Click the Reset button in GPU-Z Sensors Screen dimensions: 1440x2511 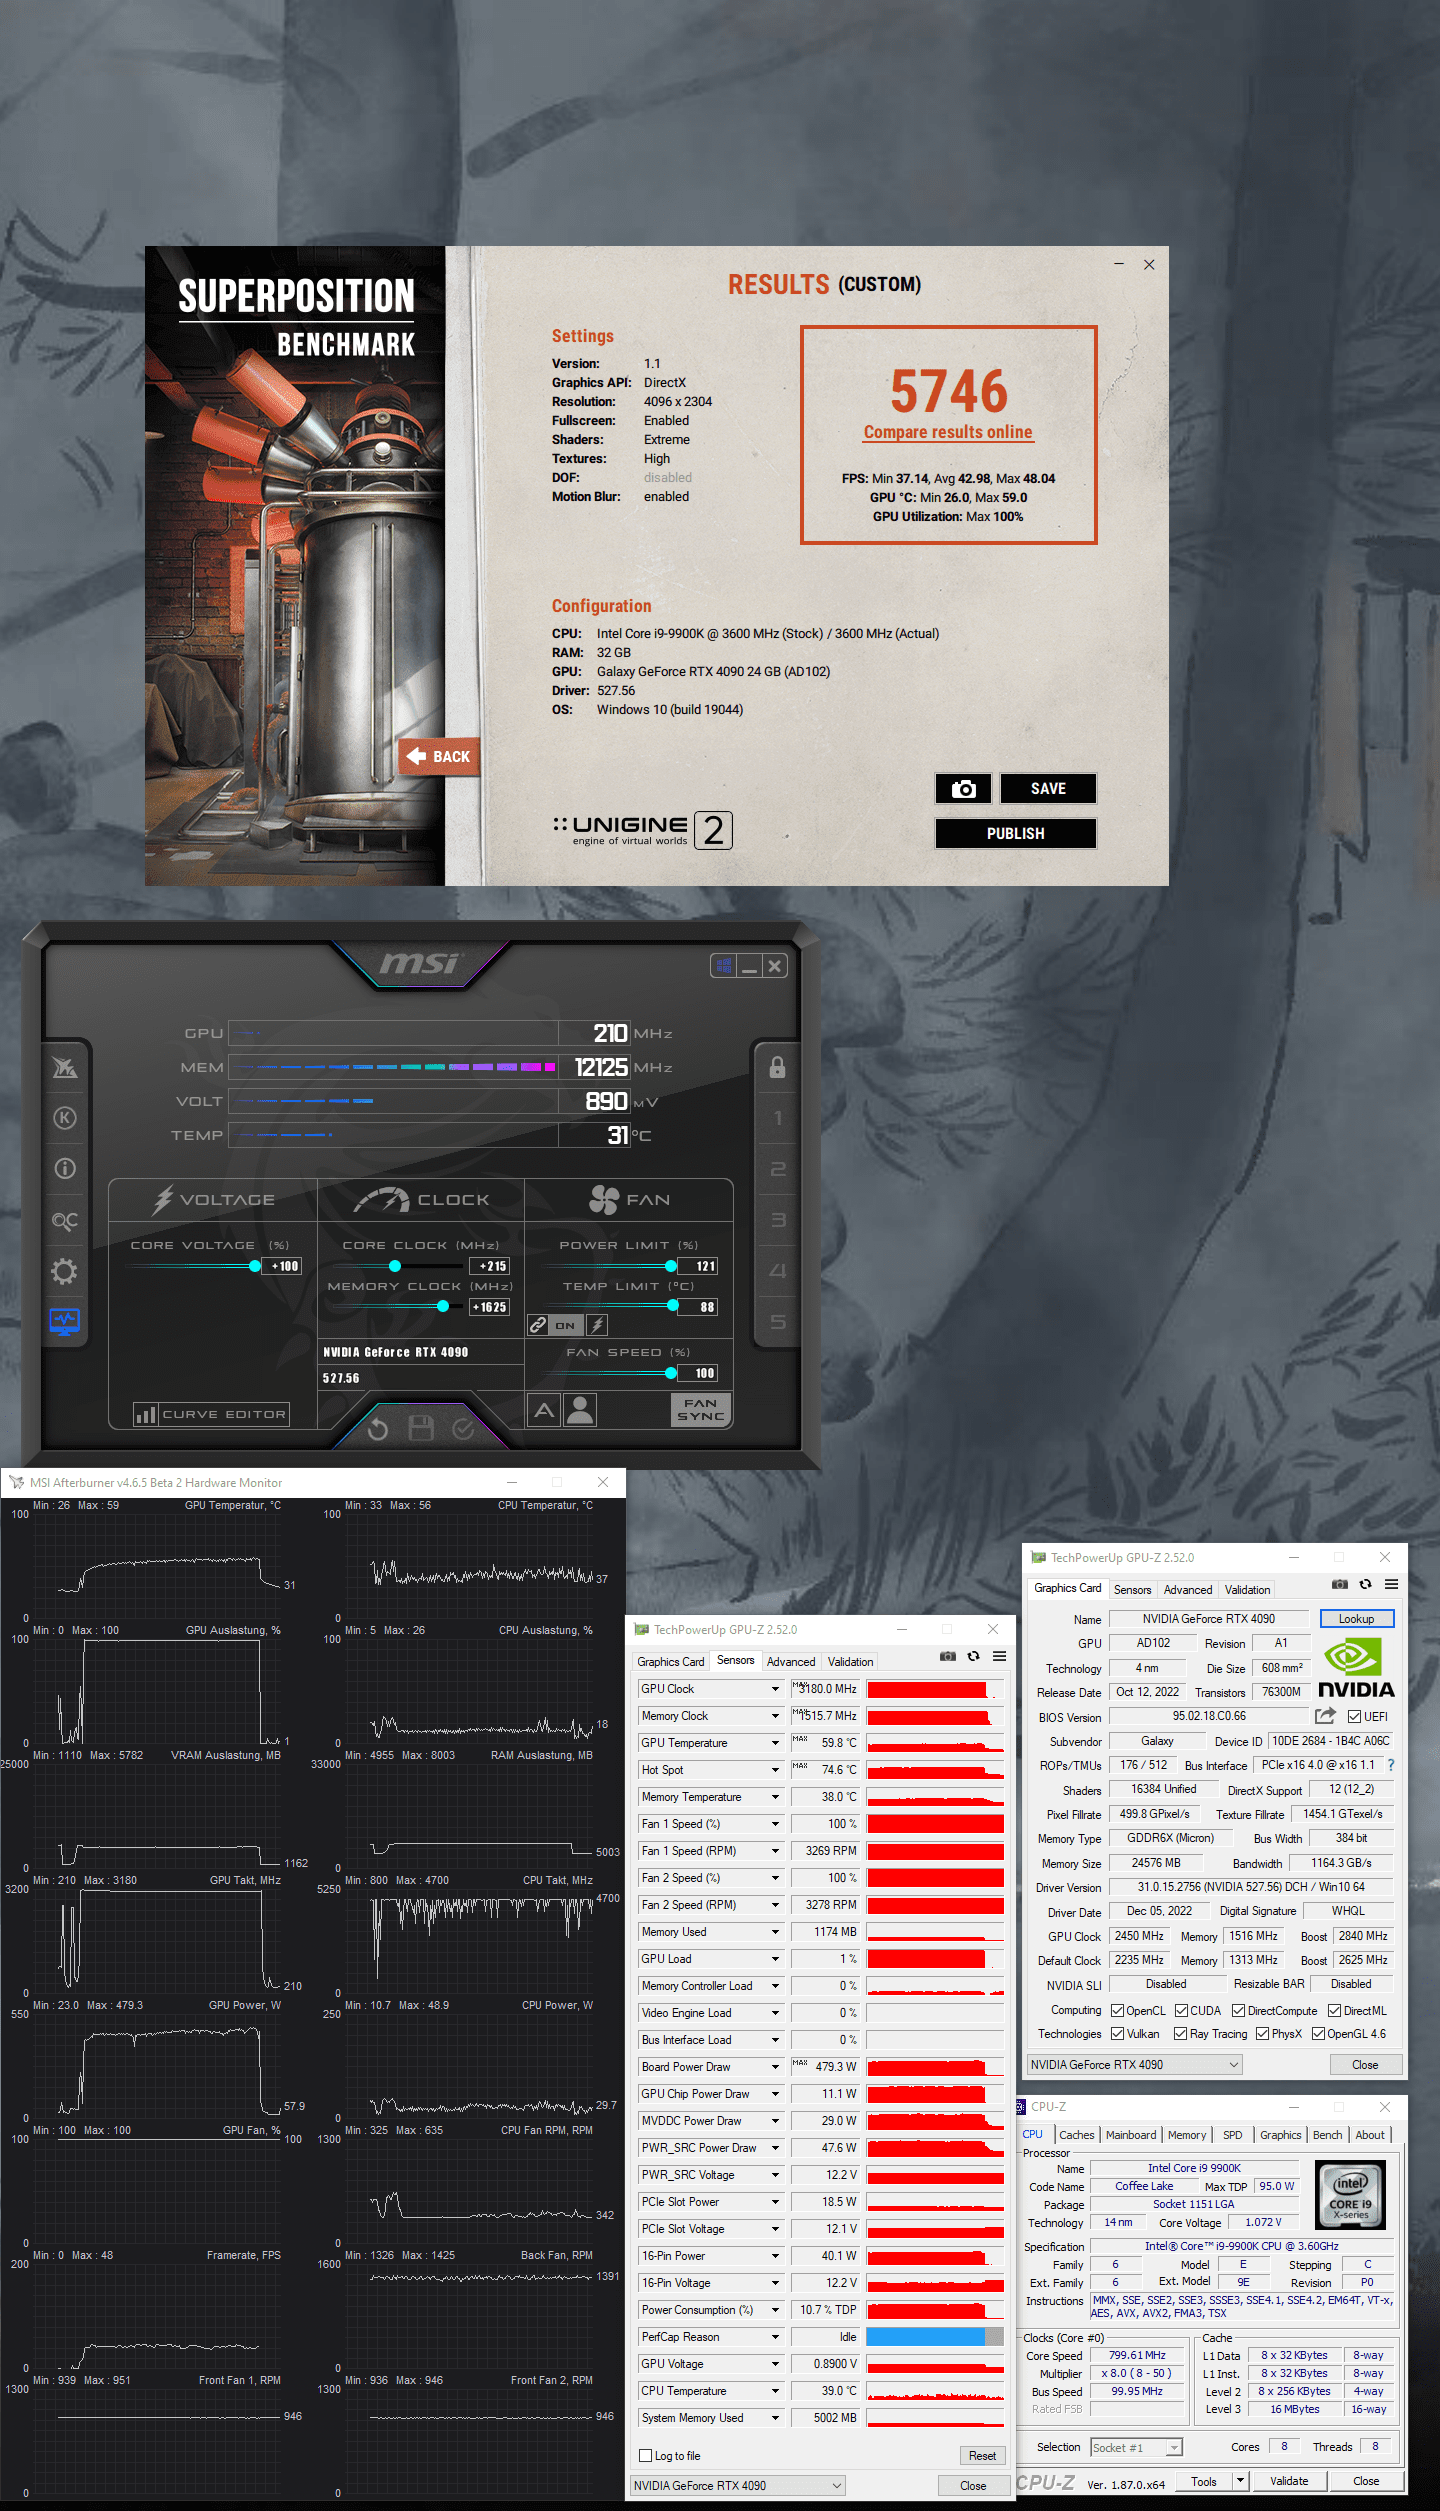[982, 2455]
